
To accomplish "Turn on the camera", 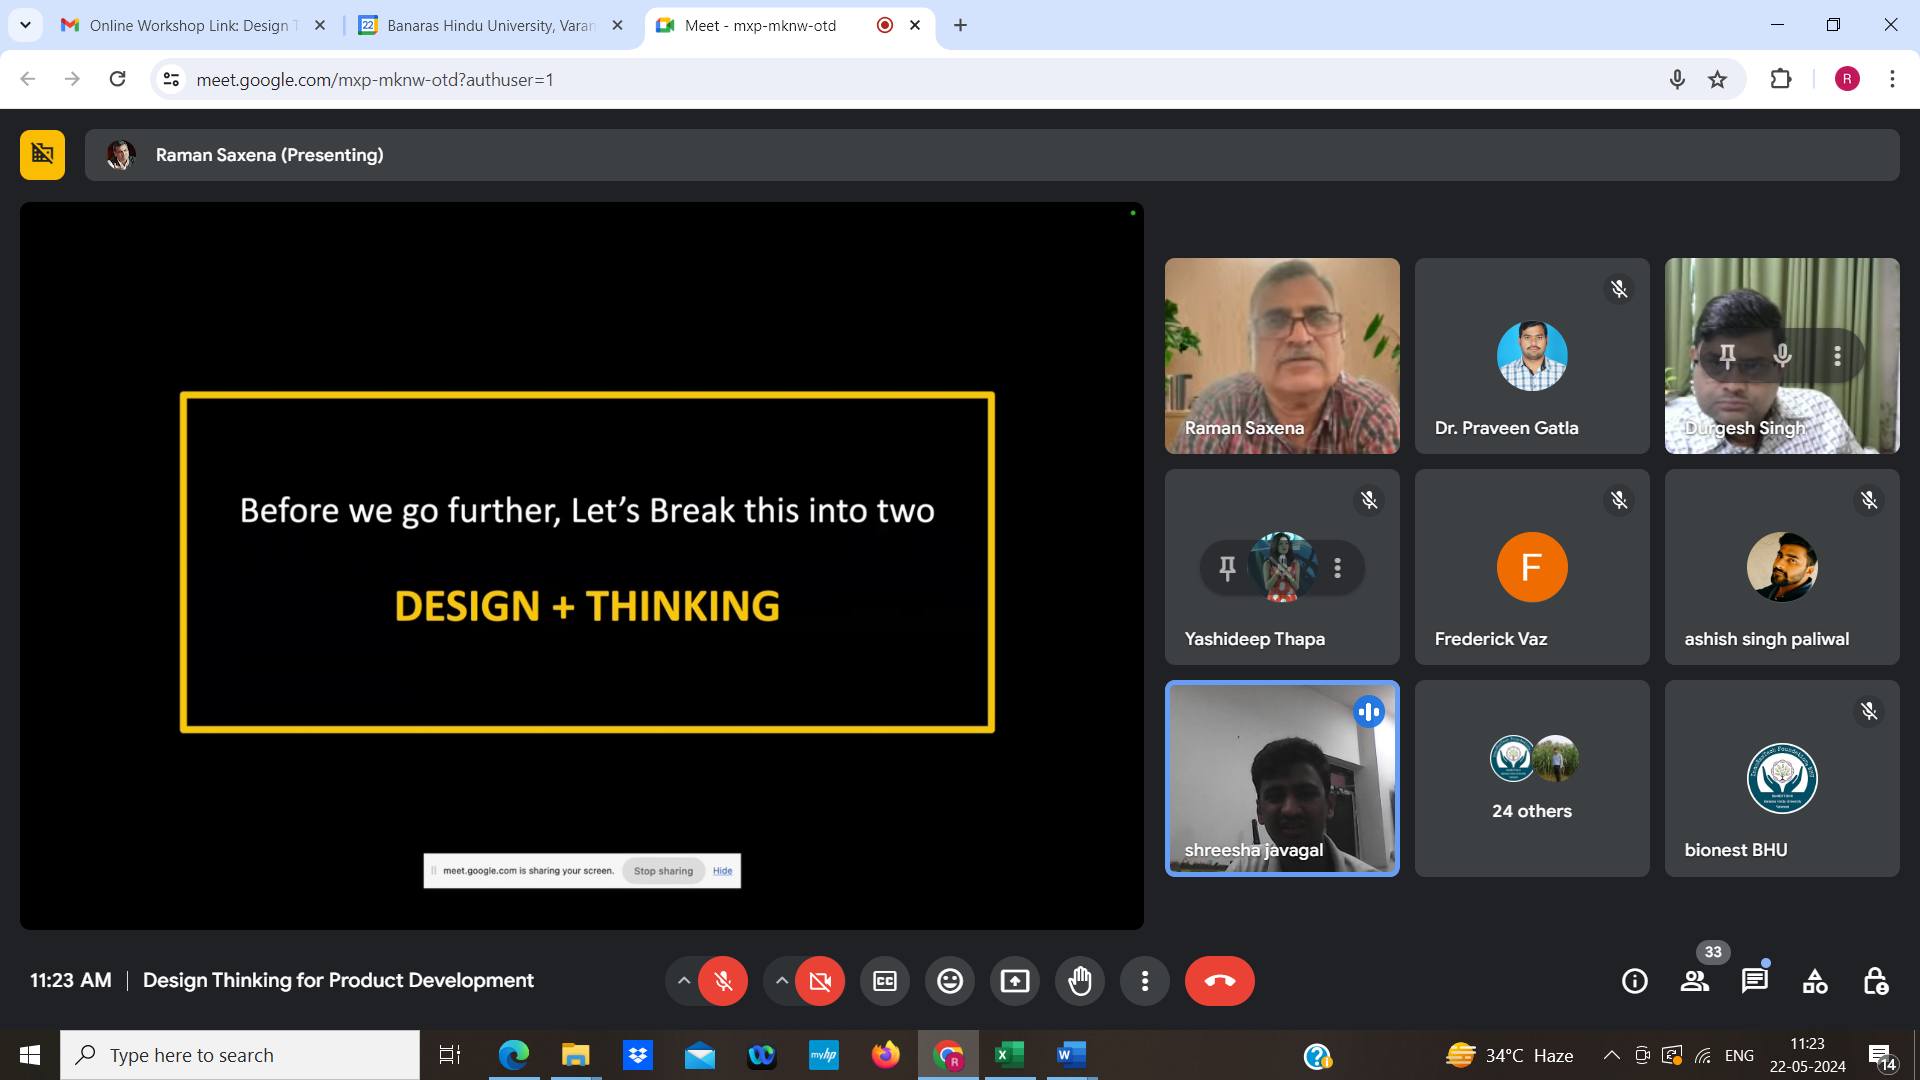I will coord(820,981).
